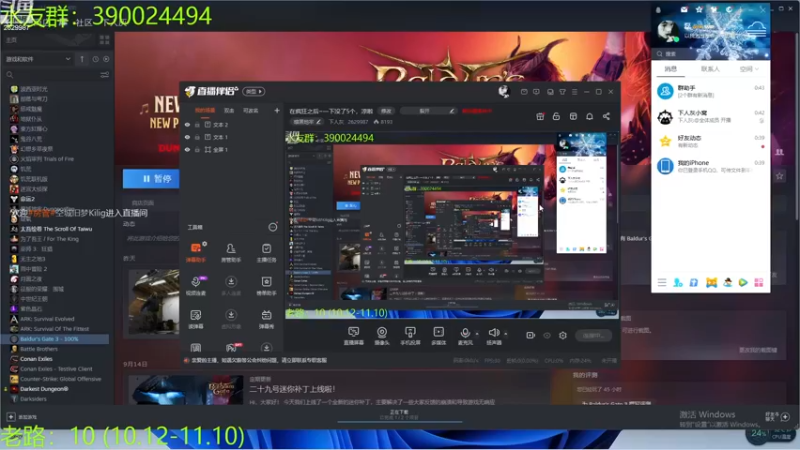
Task: Add a new scene with the plus icon
Action: pos(277,110)
